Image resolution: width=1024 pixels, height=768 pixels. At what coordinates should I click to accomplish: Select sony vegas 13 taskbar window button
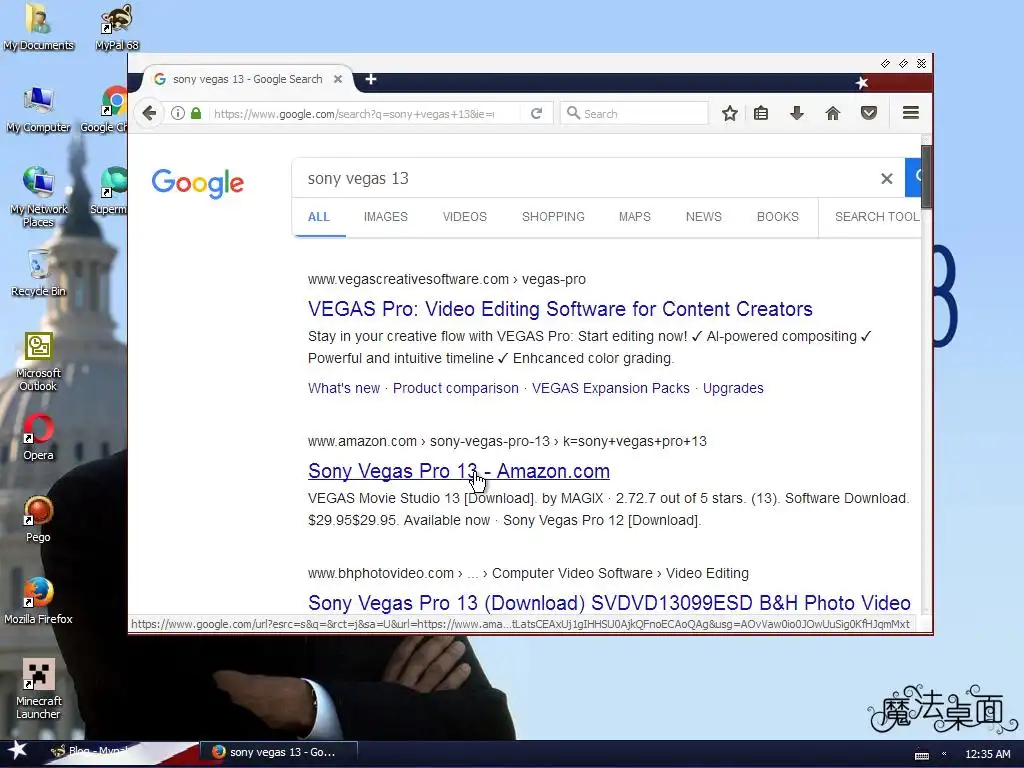(278, 752)
